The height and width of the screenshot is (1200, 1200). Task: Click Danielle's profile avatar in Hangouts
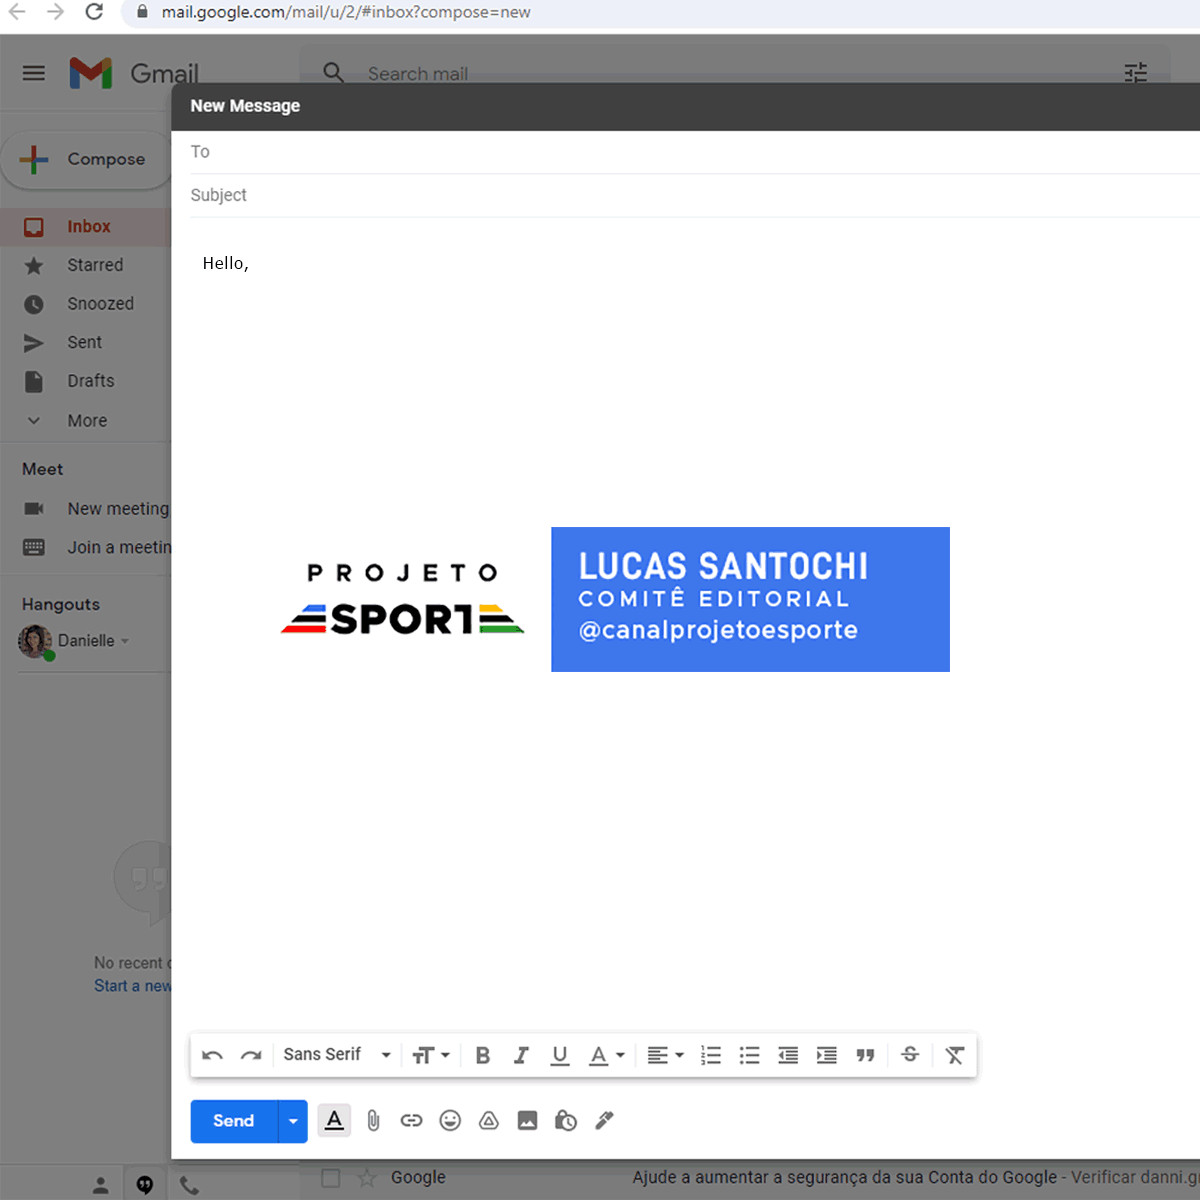35,641
